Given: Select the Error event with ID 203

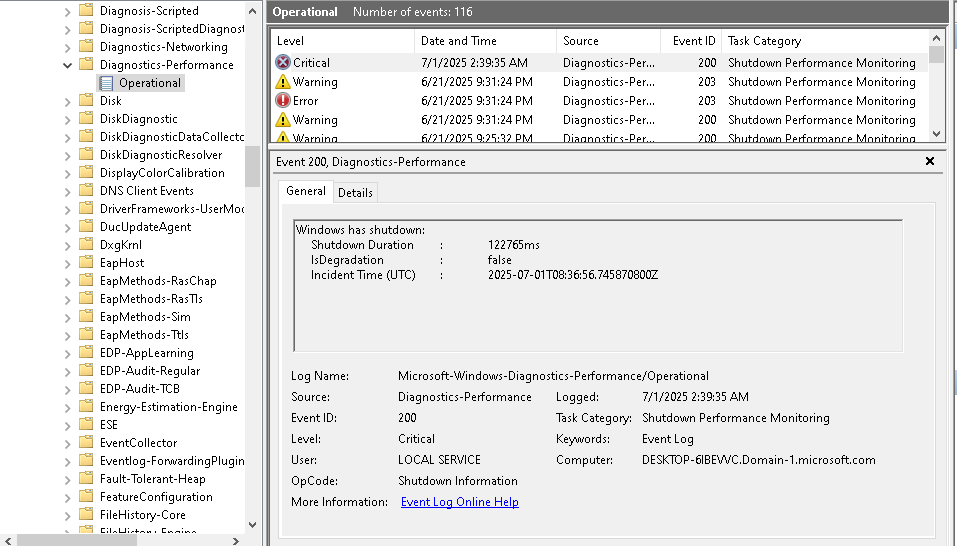Looking at the screenshot, I should (599, 101).
